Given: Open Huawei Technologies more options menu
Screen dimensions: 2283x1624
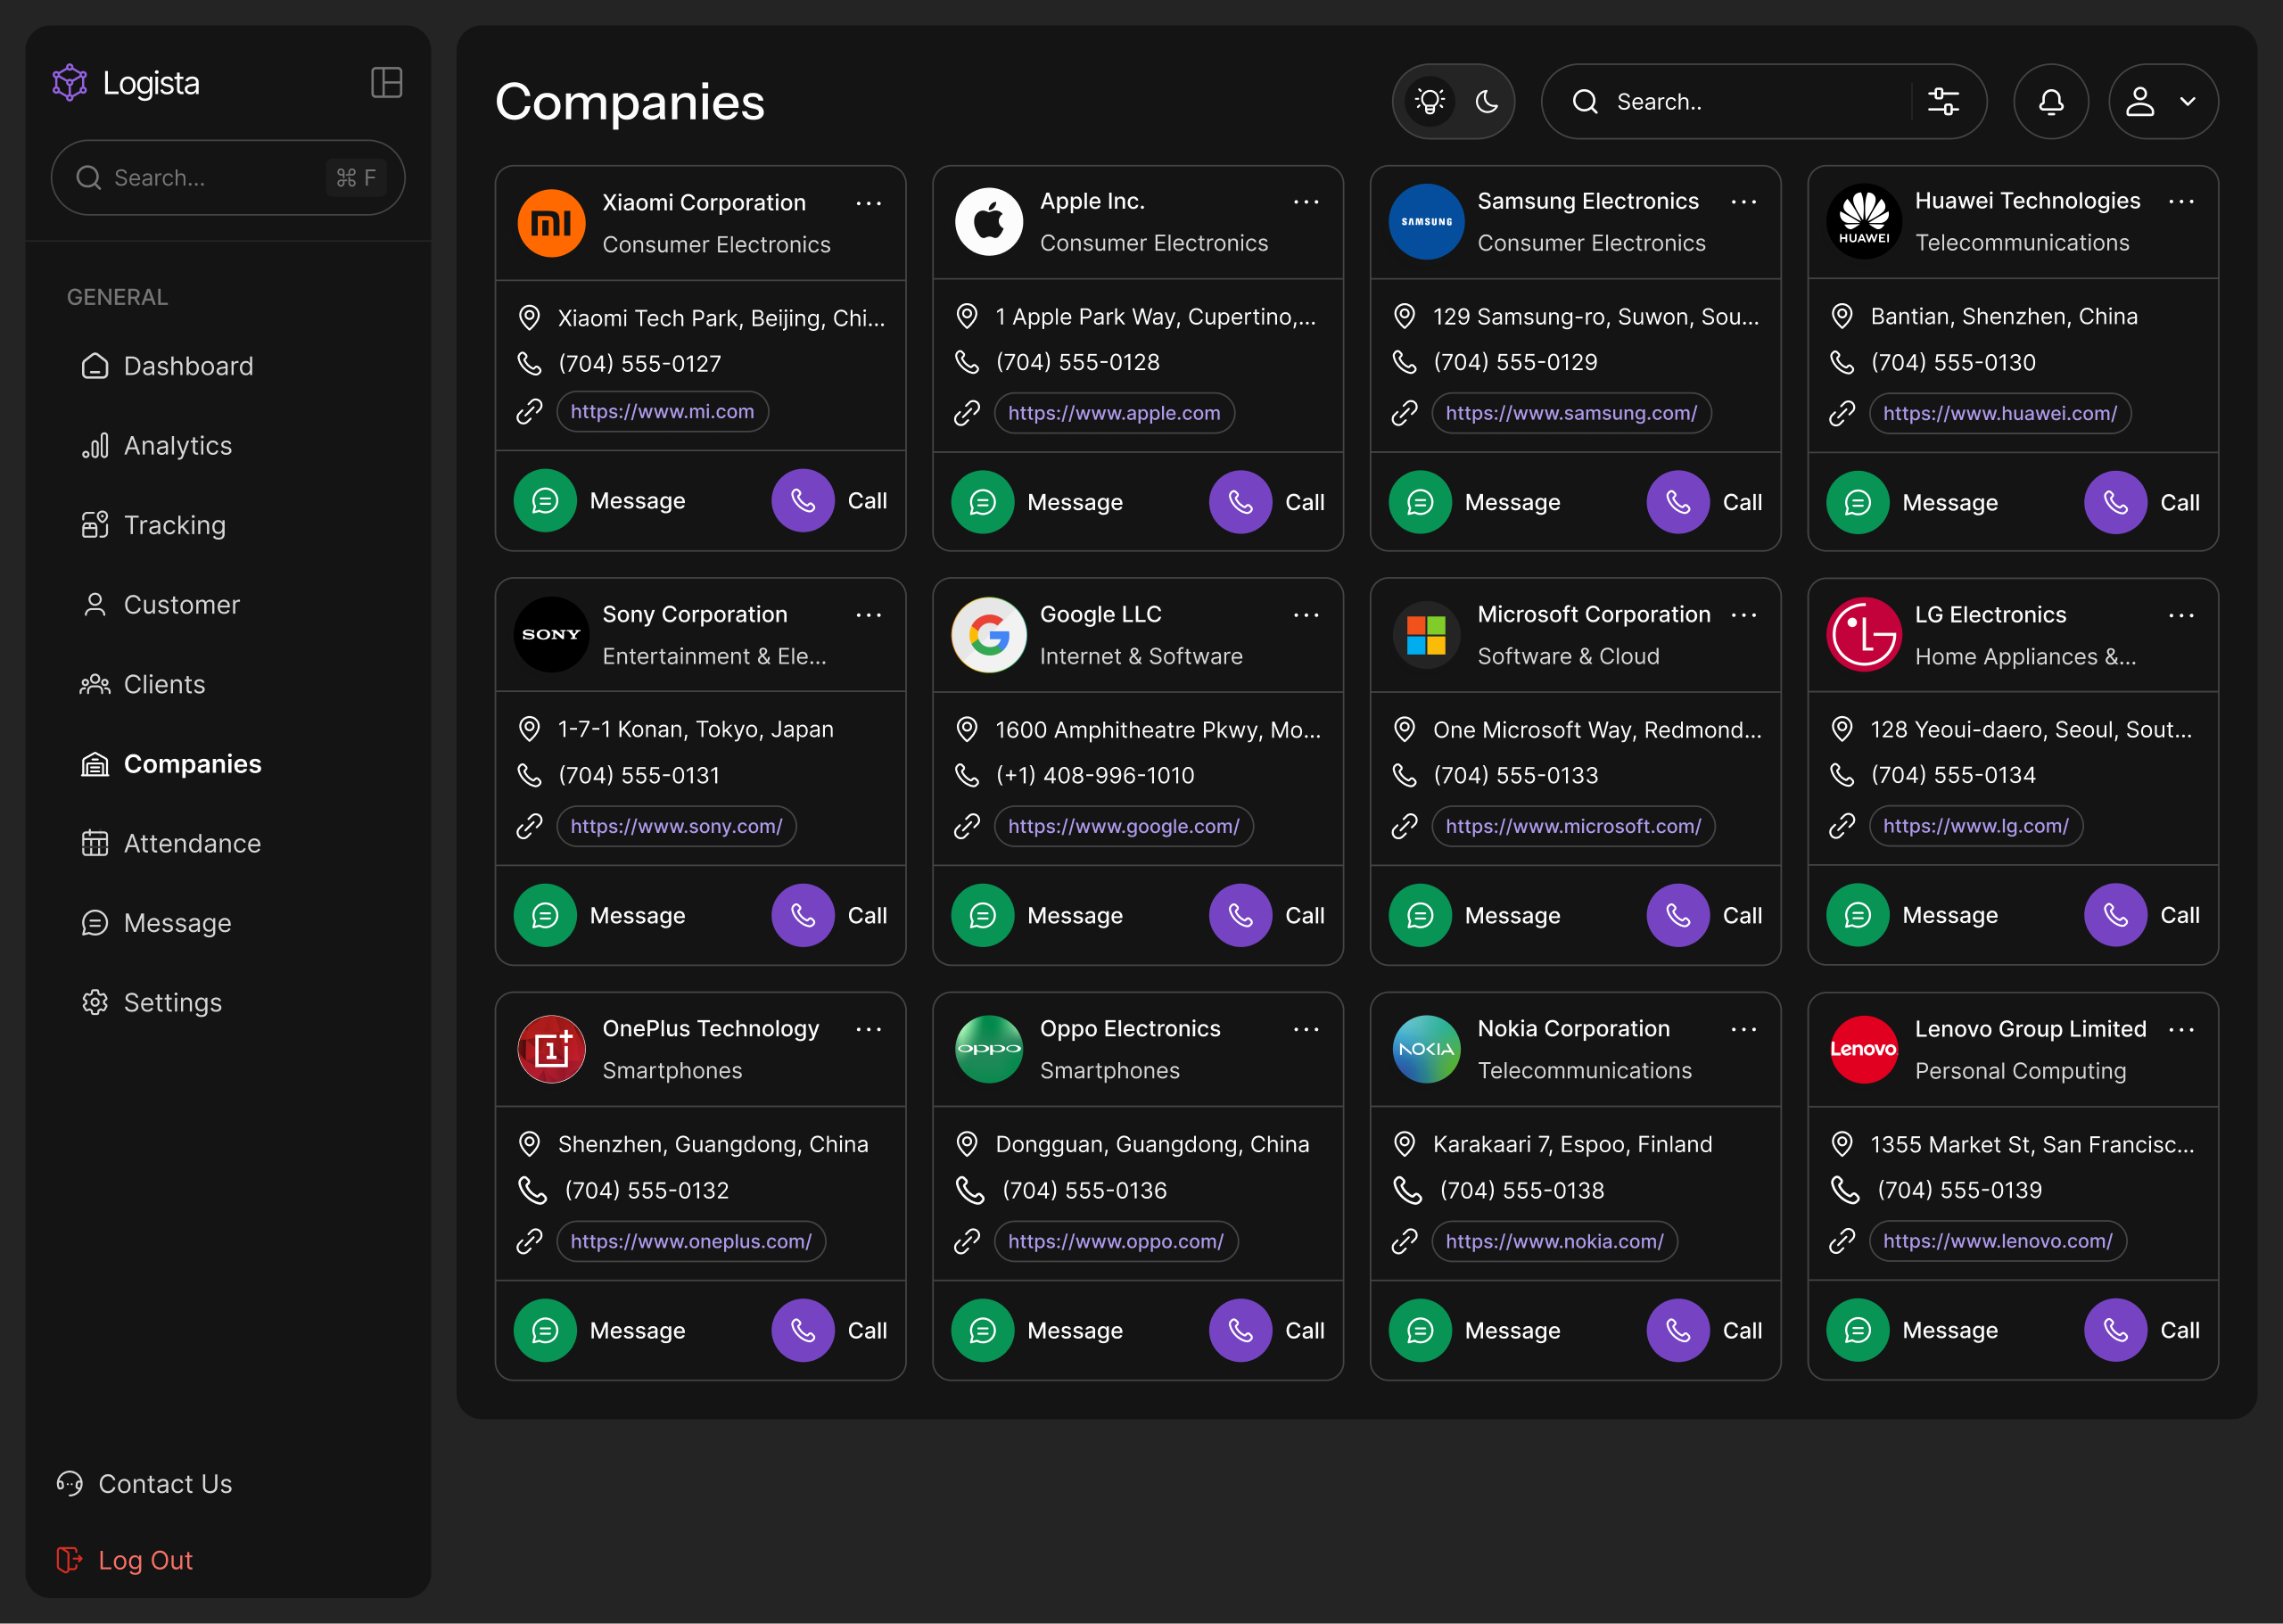Looking at the screenshot, I should tap(2181, 202).
